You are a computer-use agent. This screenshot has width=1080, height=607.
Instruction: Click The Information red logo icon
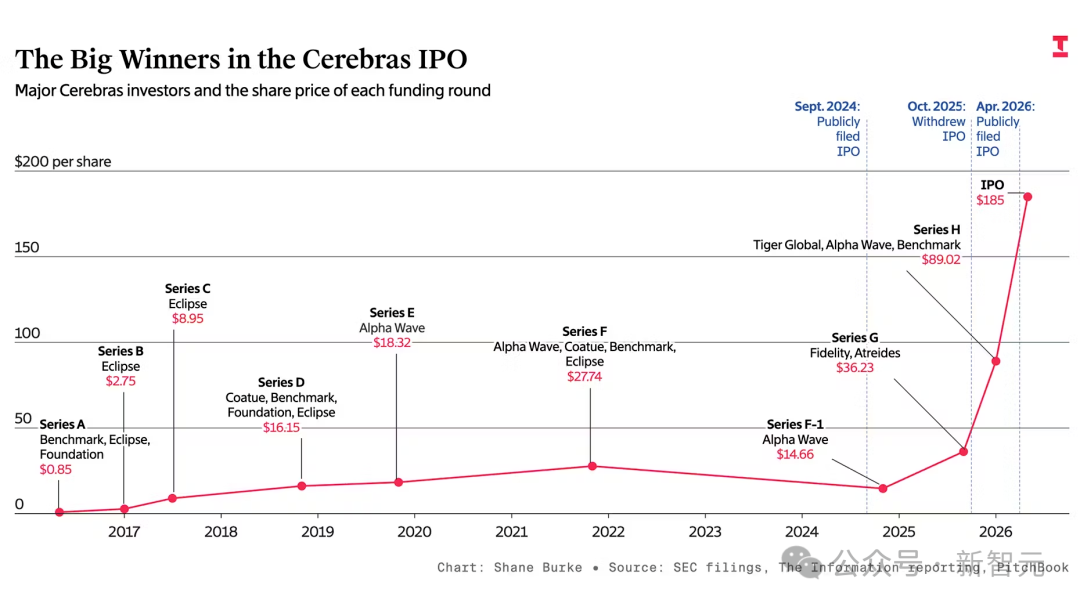[x=1060, y=46]
